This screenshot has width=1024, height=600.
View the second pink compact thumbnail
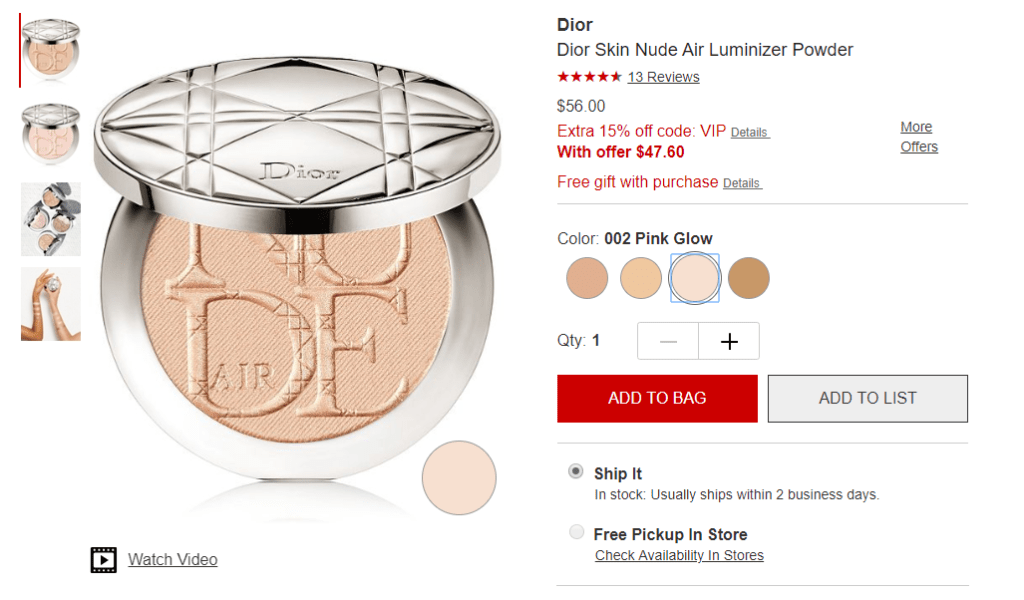(50, 134)
